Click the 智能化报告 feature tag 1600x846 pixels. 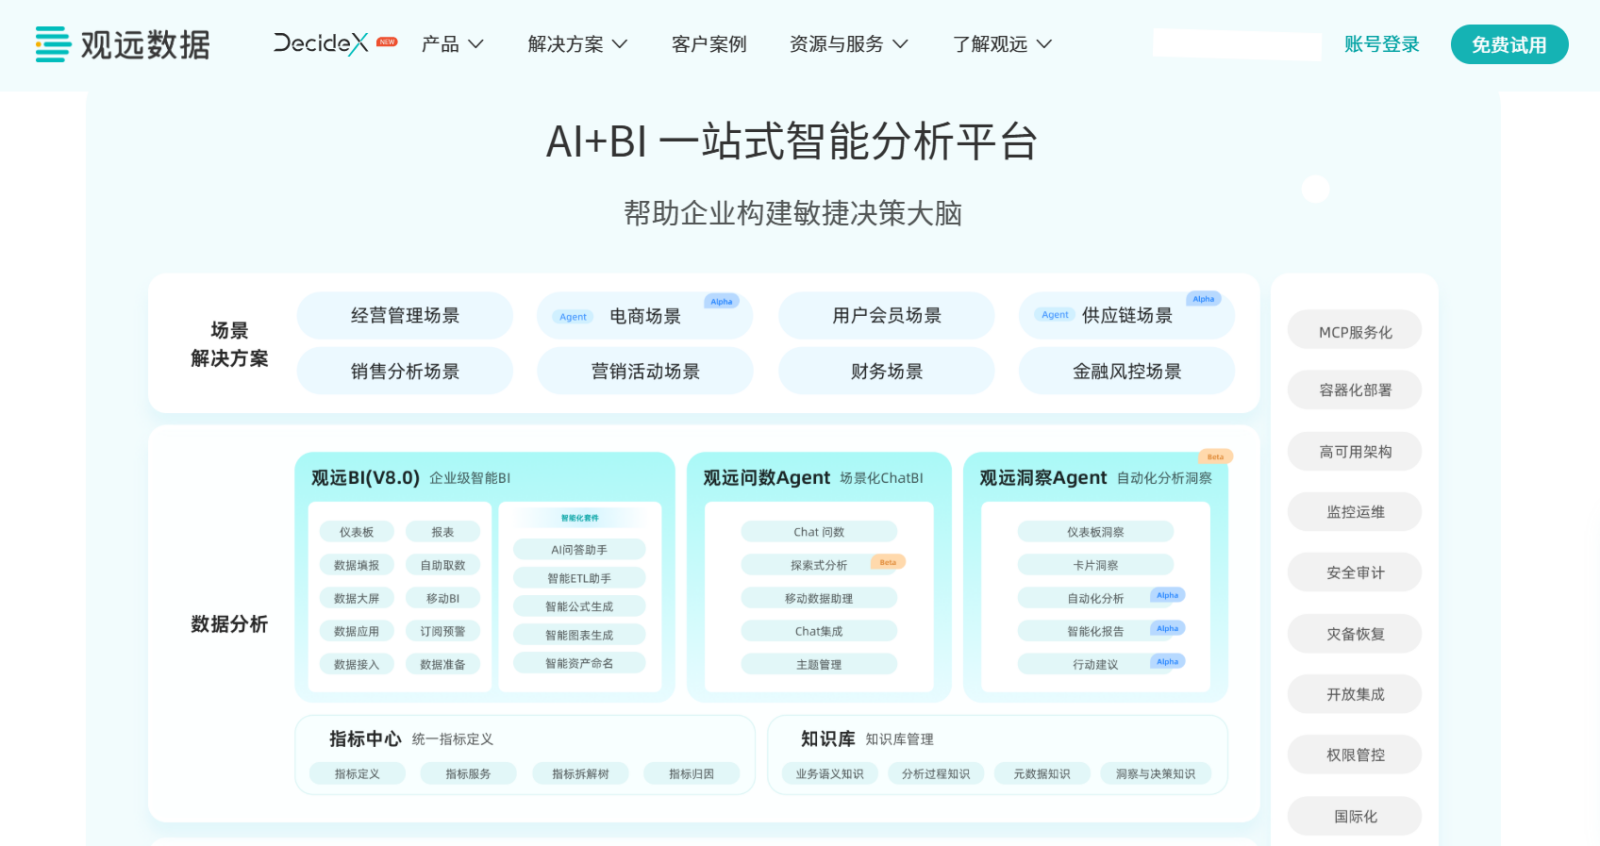1095,631
